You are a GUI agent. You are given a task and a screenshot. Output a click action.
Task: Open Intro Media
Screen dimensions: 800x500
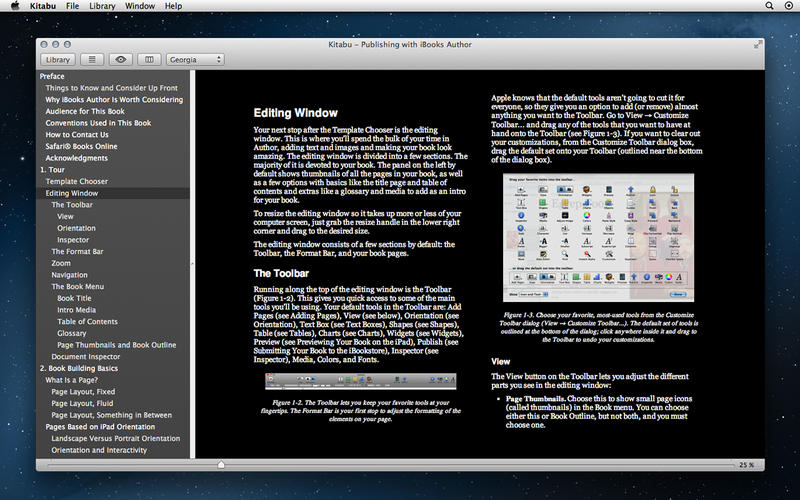76,310
